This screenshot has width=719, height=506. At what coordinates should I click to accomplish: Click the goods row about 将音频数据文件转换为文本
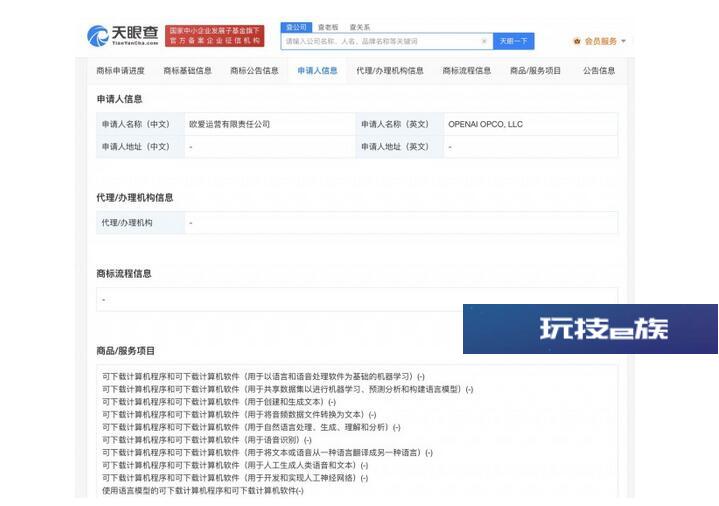(x=239, y=415)
